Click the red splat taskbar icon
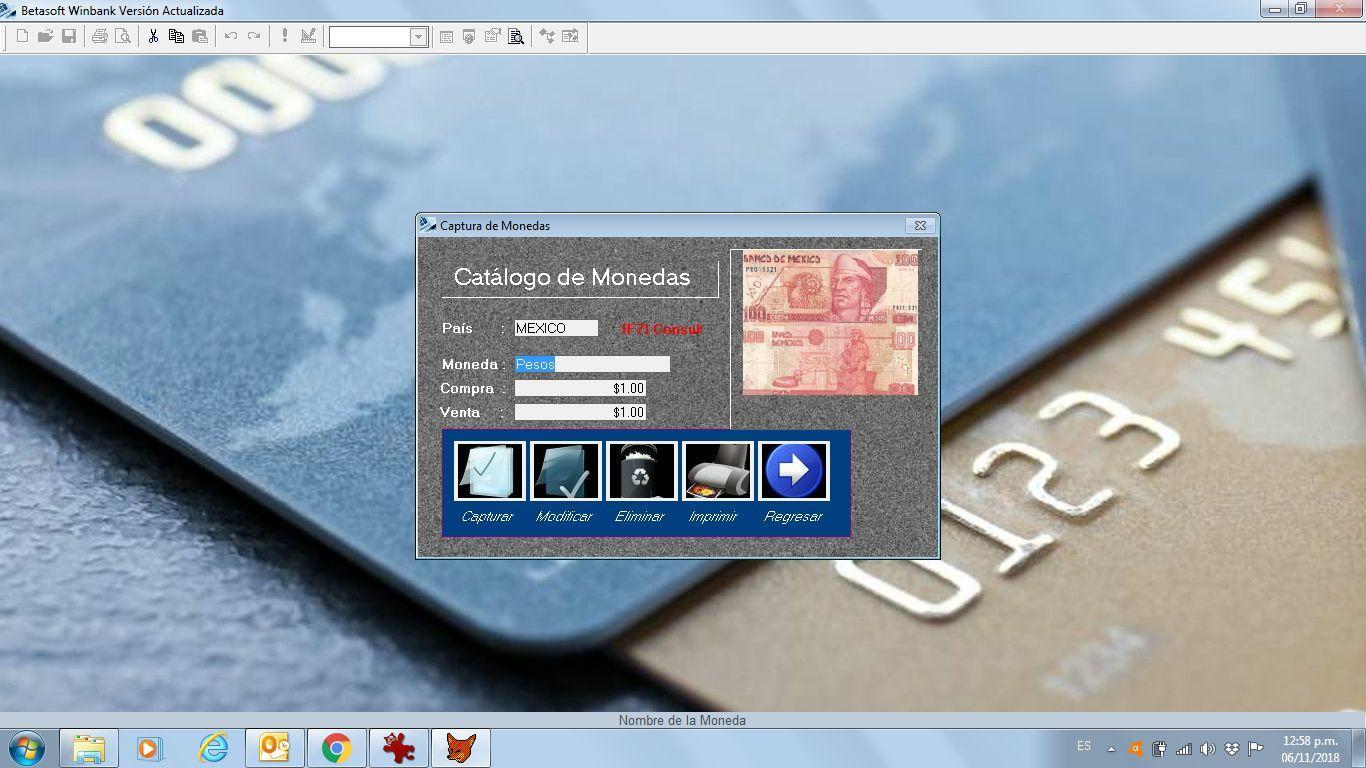 (x=399, y=748)
